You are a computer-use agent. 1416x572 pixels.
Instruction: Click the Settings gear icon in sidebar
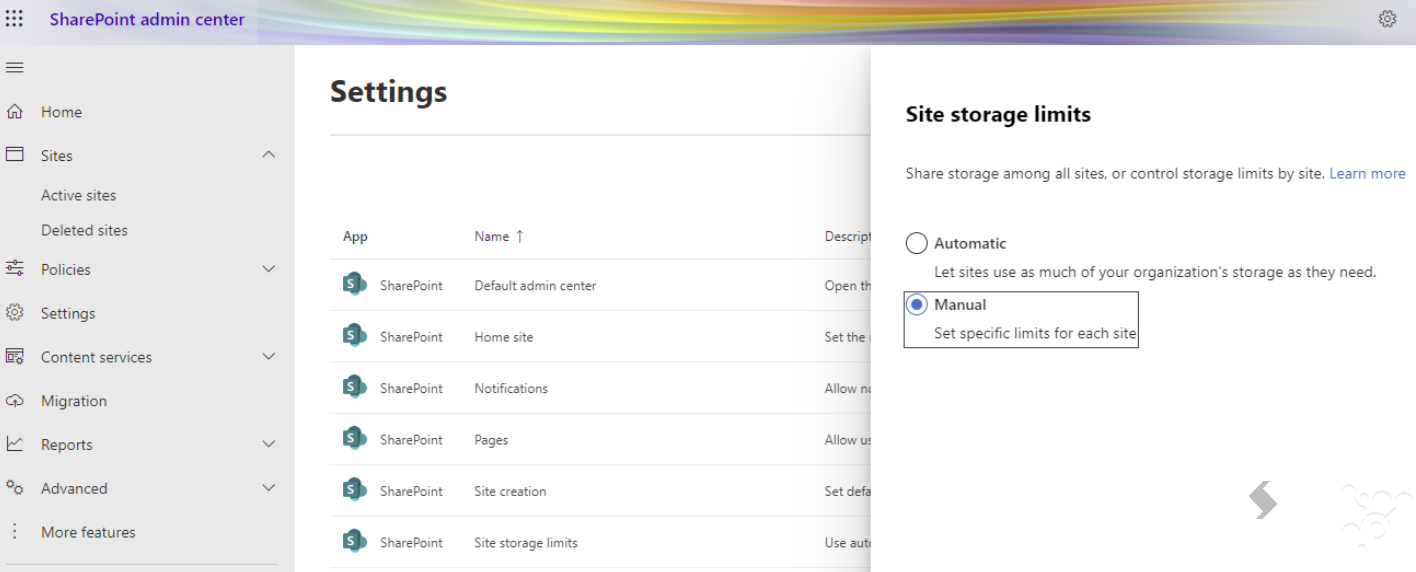(14, 313)
